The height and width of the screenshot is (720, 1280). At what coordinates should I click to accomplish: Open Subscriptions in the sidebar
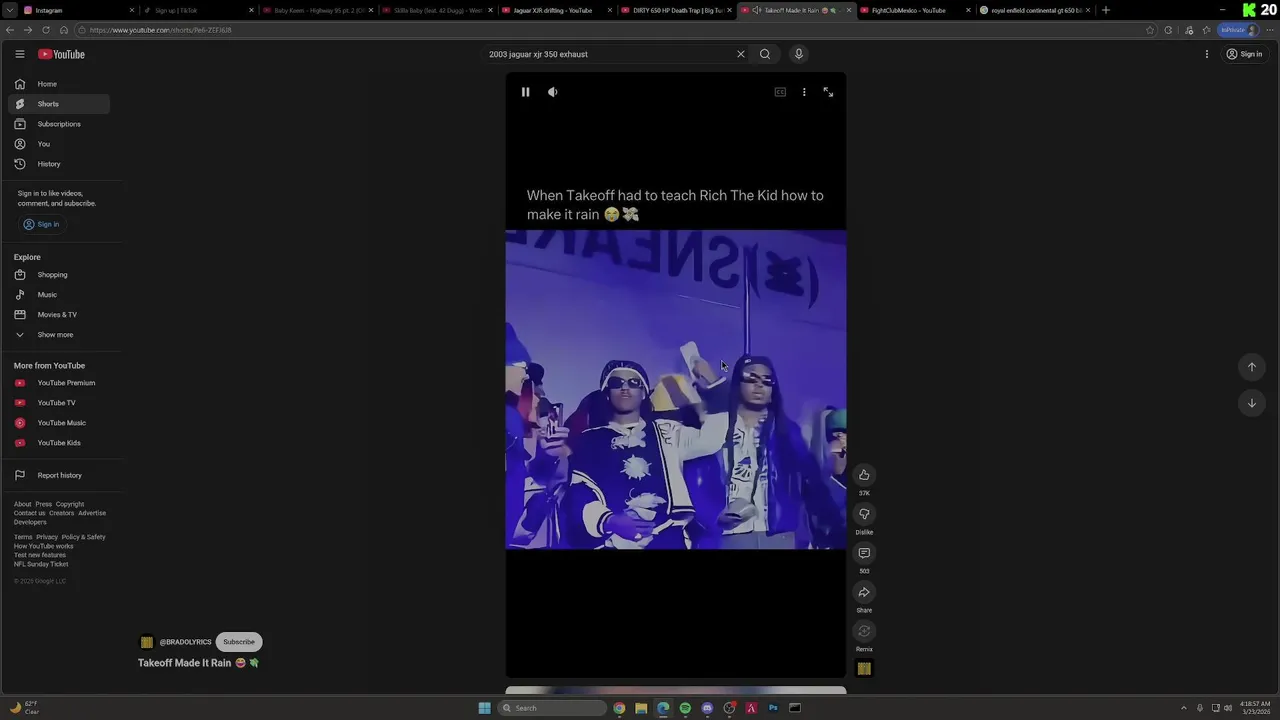point(59,124)
